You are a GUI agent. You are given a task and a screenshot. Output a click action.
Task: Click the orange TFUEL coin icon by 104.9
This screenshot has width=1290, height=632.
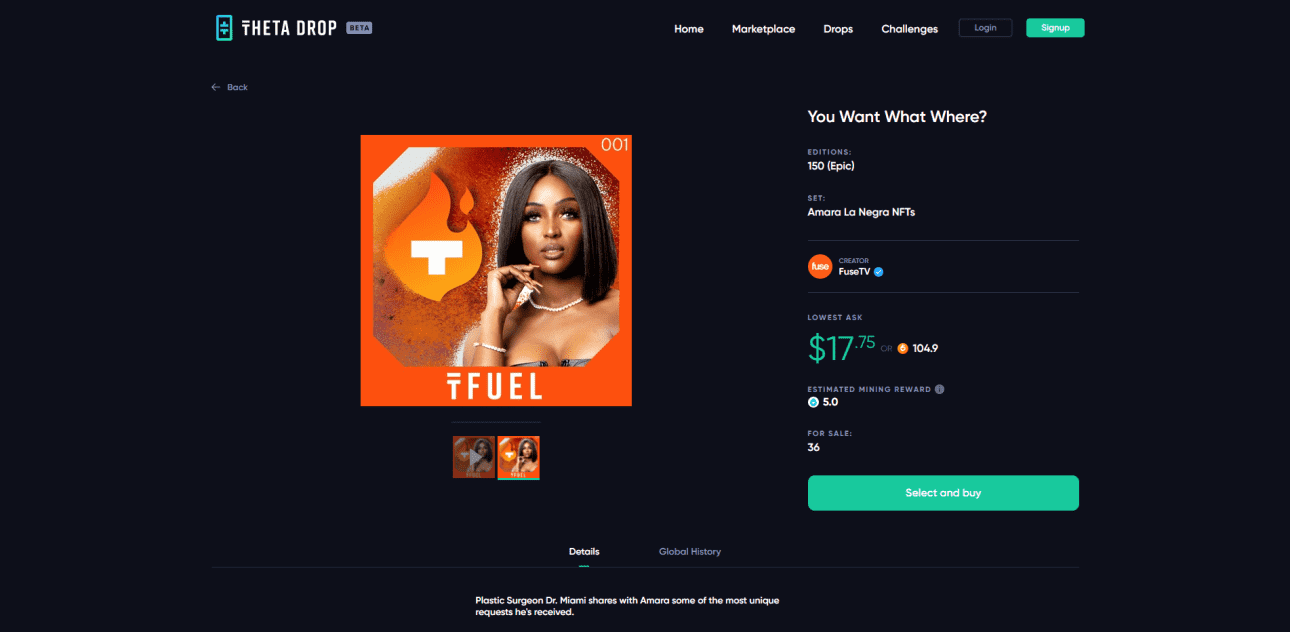(902, 348)
